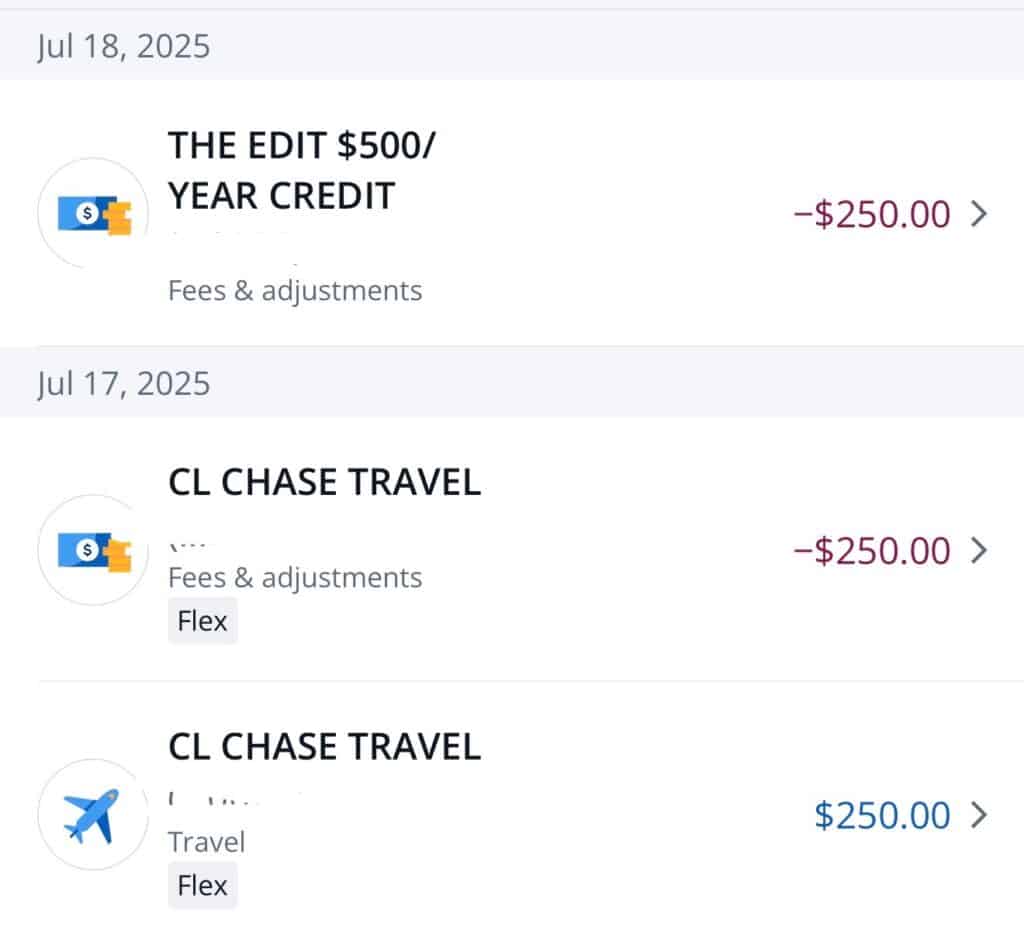The width and height of the screenshot is (1024, 934).
Task: Click Fees & adjustments label under CL CHASE TRAVEL
Action: point(295,578)
